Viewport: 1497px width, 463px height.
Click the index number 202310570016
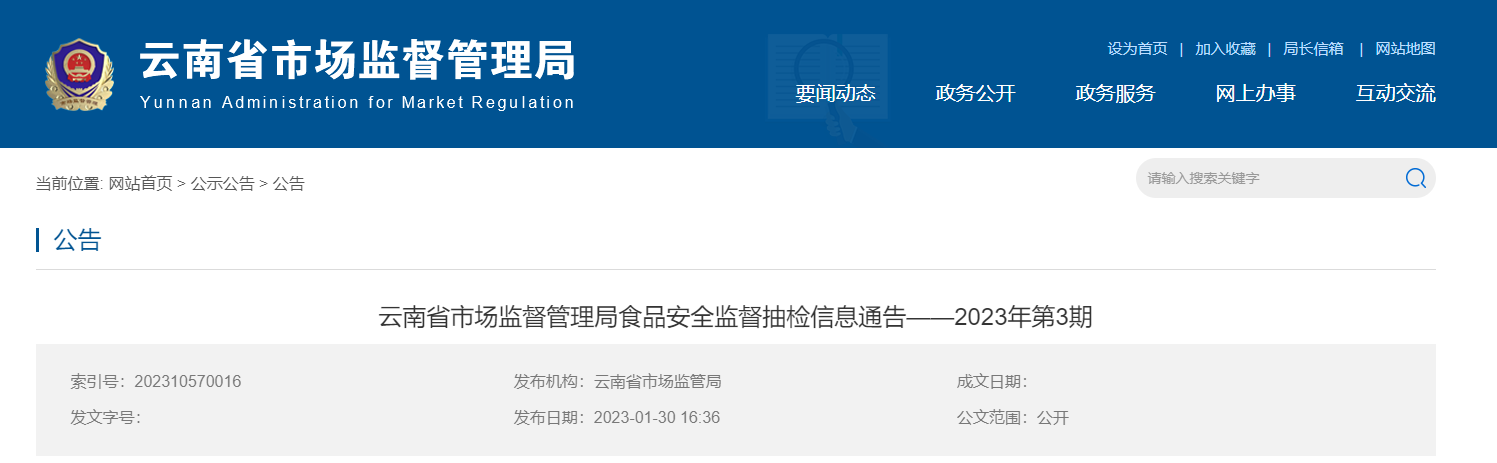[187, 381]
